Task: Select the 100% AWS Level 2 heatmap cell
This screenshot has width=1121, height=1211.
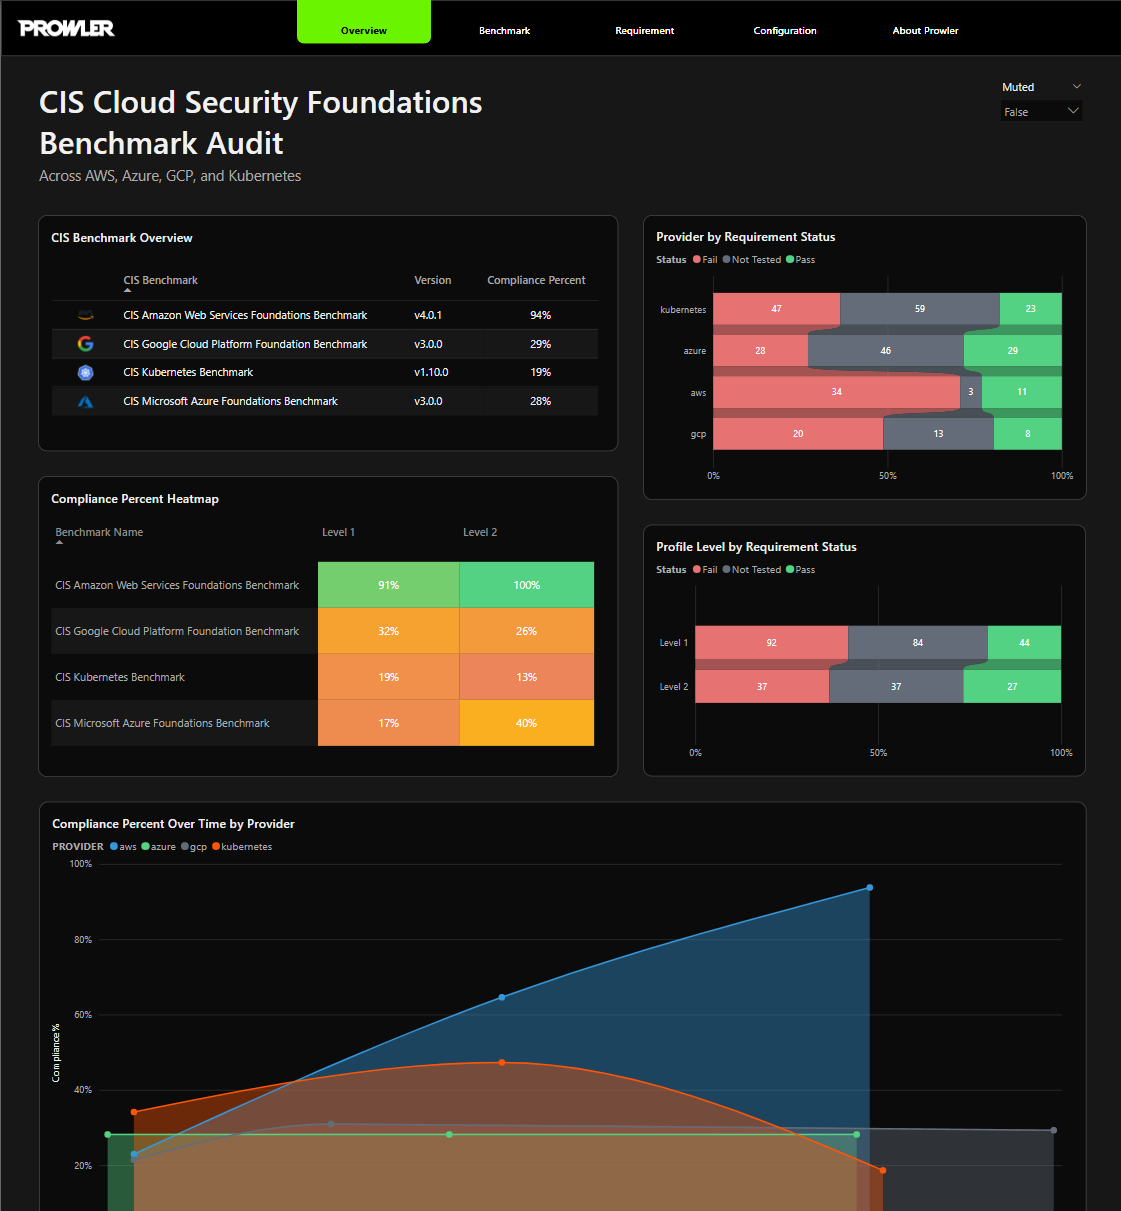Action: (x=527, y=585)
